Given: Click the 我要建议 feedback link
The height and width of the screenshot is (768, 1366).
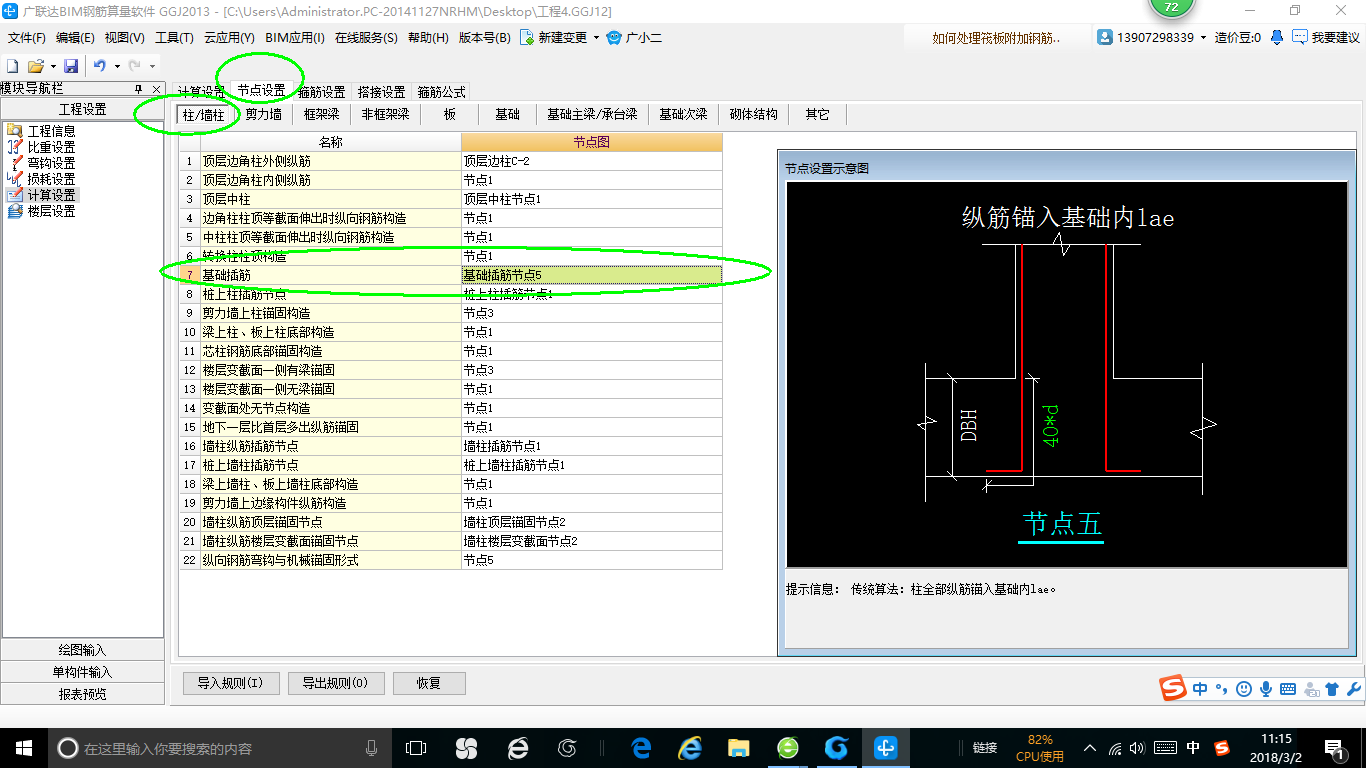Looking at the screenshot, I should (1335, 38).
